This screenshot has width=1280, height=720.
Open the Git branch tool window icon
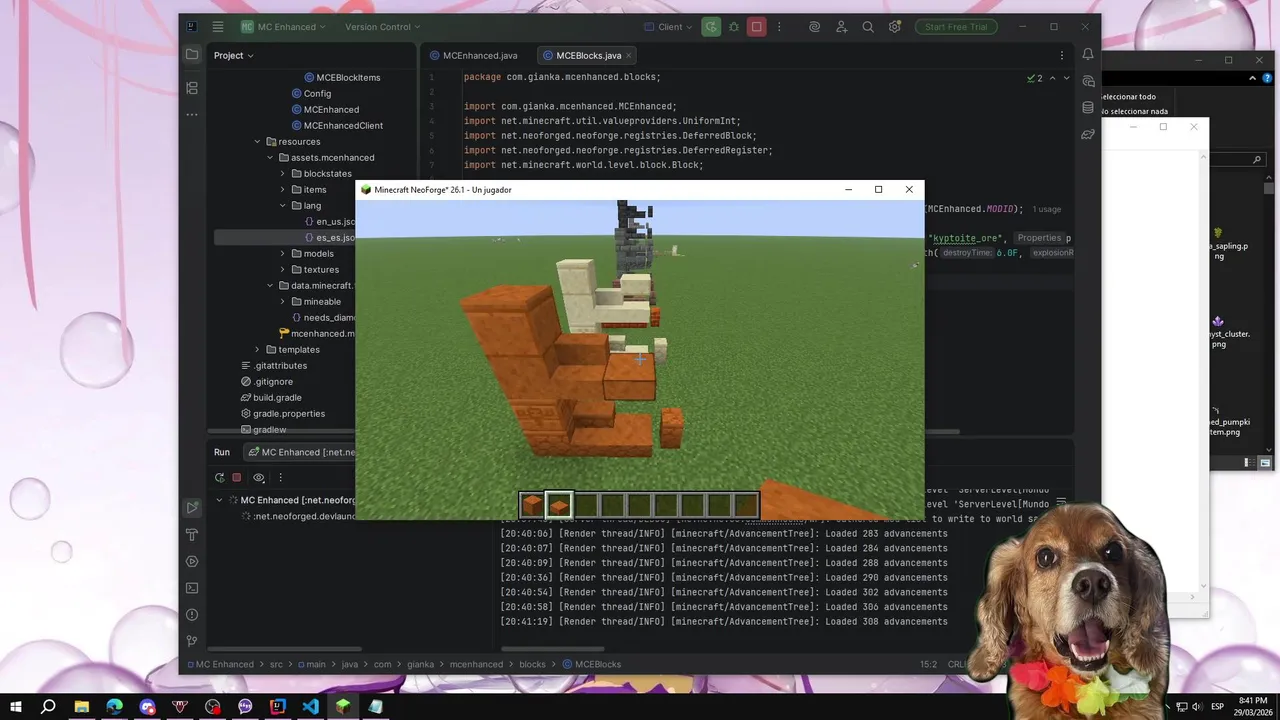(x=192, y=641)
